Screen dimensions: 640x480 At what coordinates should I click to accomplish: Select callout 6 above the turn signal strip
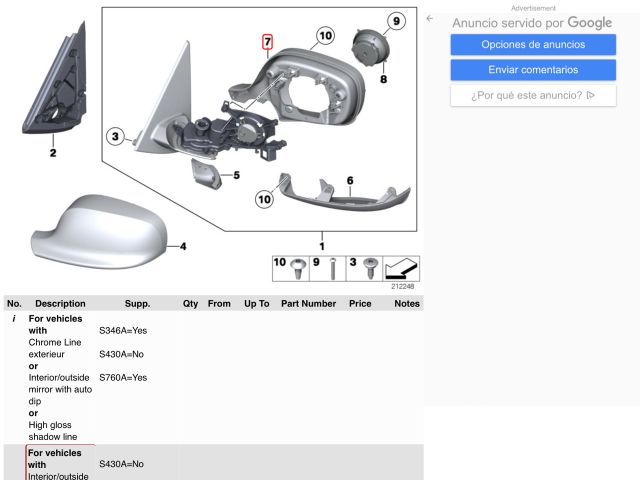(350, 181)
